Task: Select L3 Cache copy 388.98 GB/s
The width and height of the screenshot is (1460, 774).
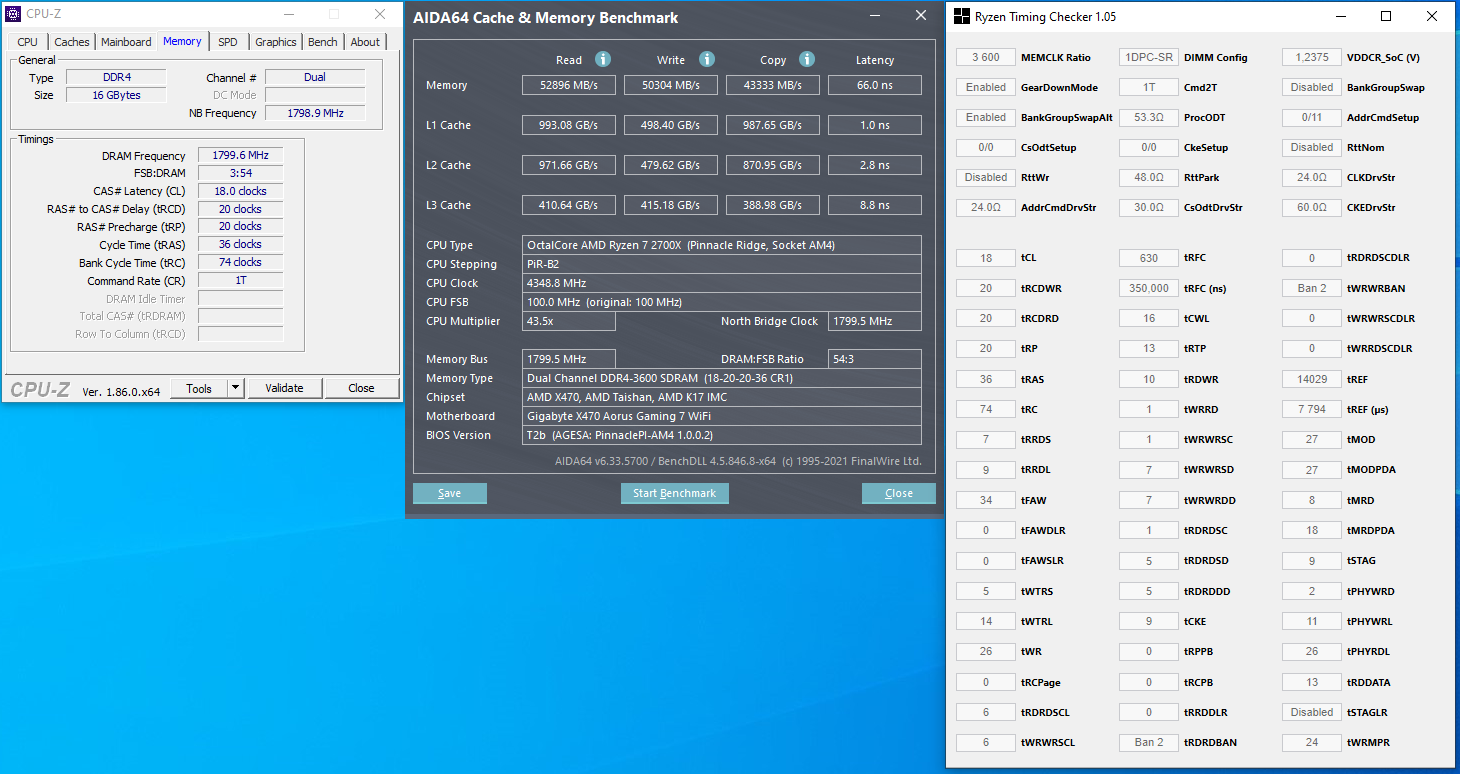Action: click(773, 205)
